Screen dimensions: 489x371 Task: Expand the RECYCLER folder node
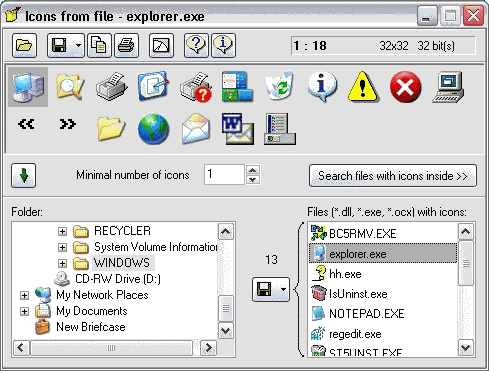62,231
